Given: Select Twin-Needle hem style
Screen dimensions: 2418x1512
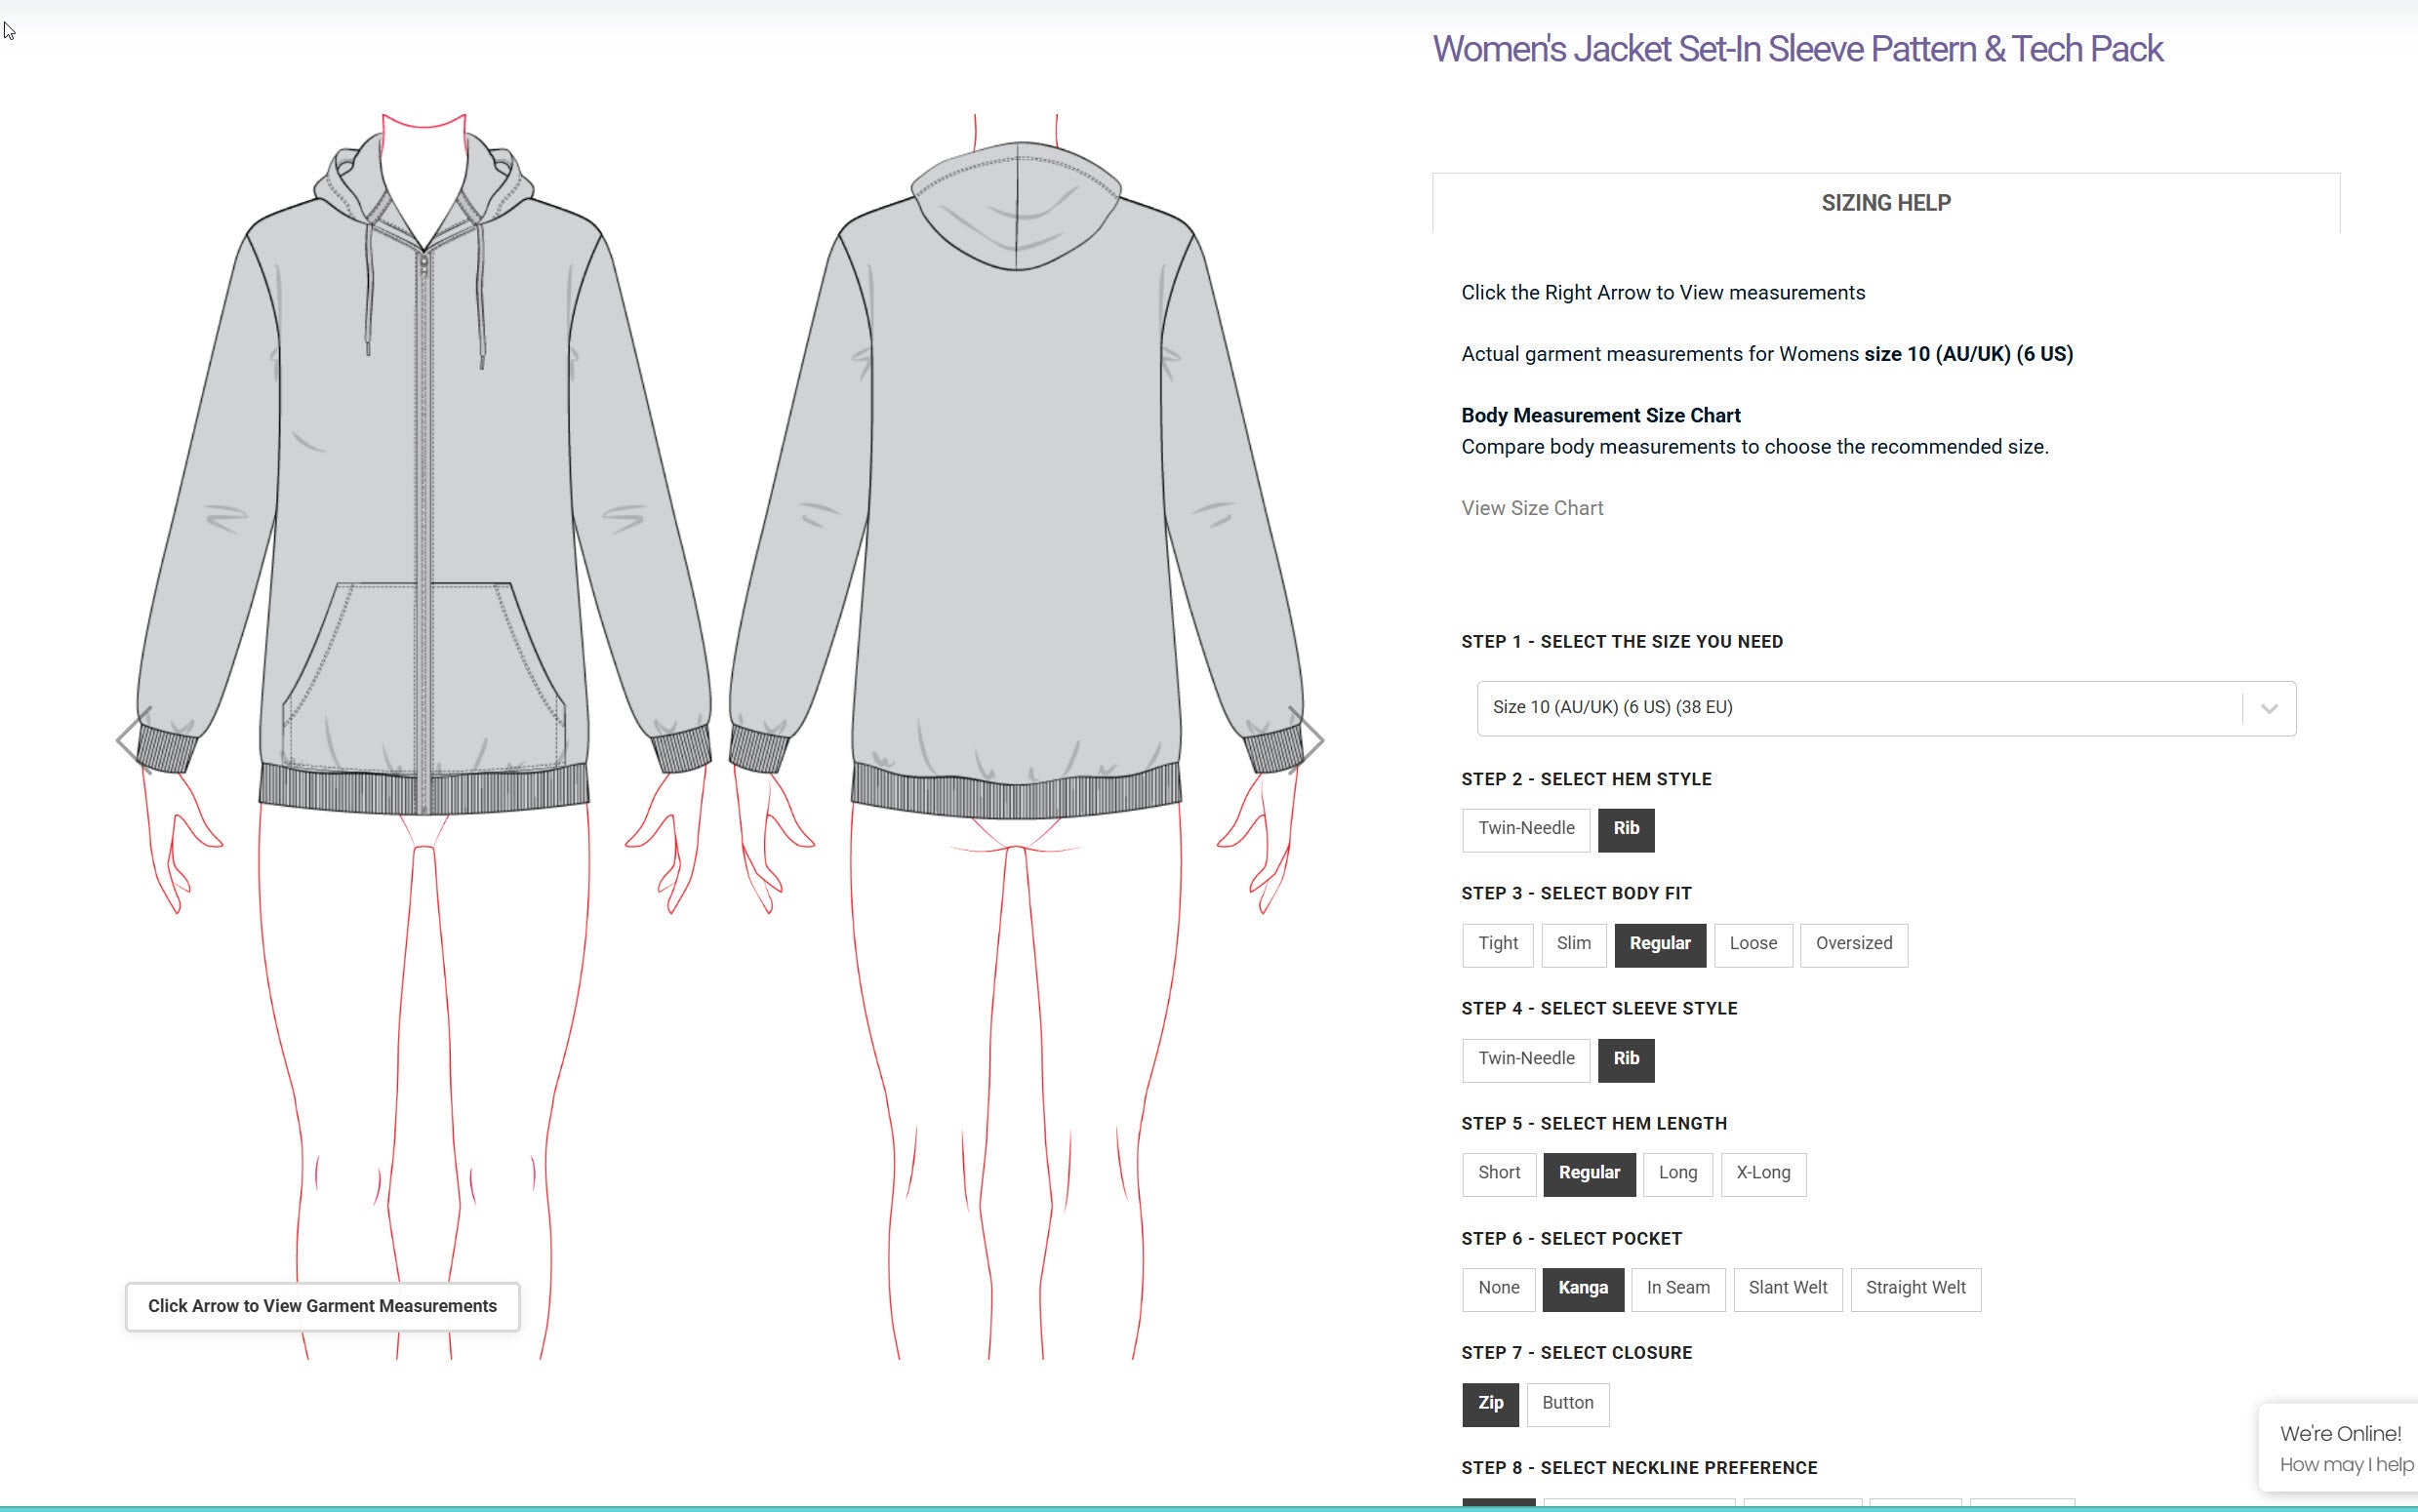Looking at the screenshot, I should (x=1525, y=829).
